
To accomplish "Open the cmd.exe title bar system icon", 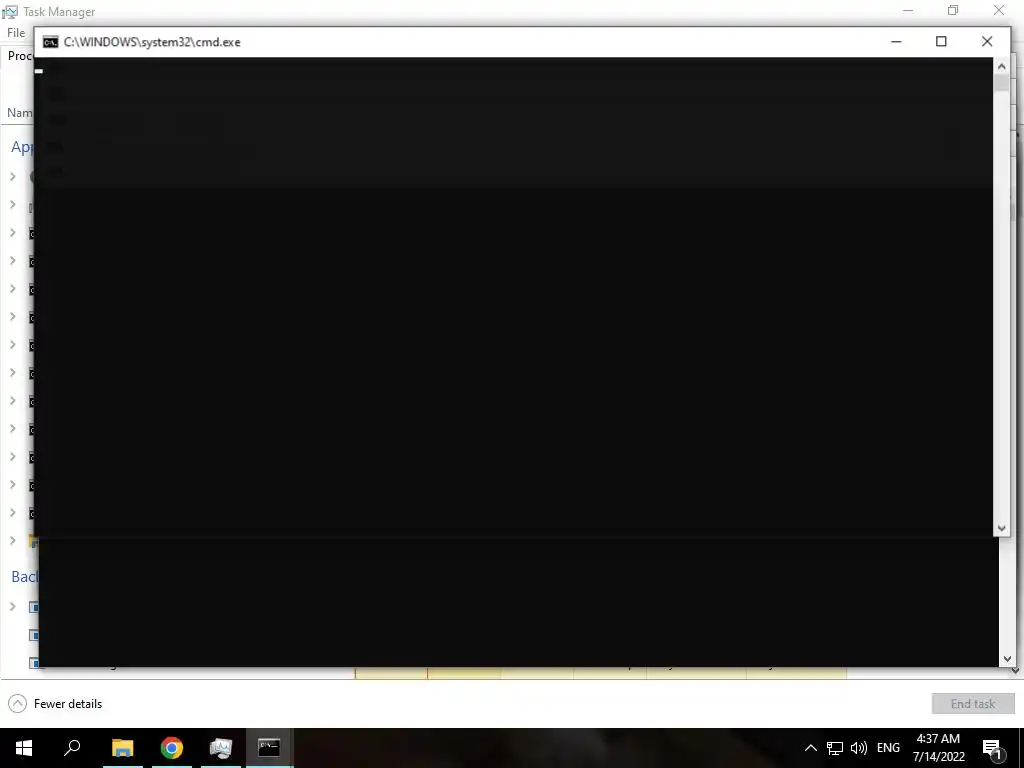I will pyautogui.click(x=50, y=42).
